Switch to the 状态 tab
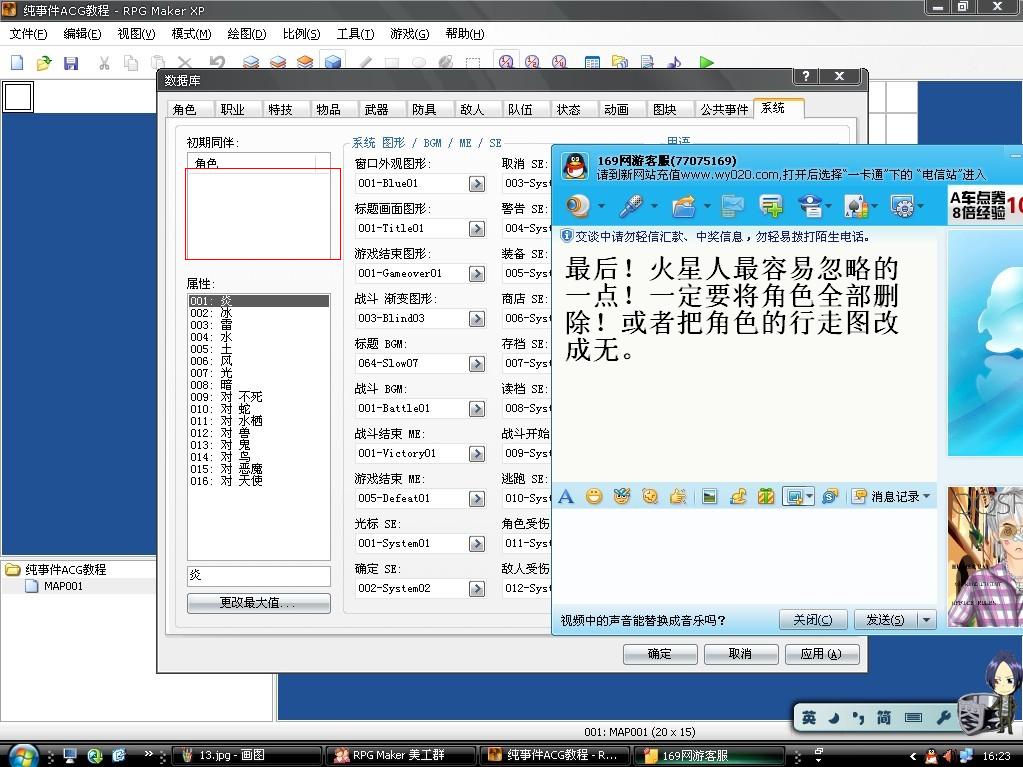This screenshot has height=767, width=1023. tap(568, 110)
